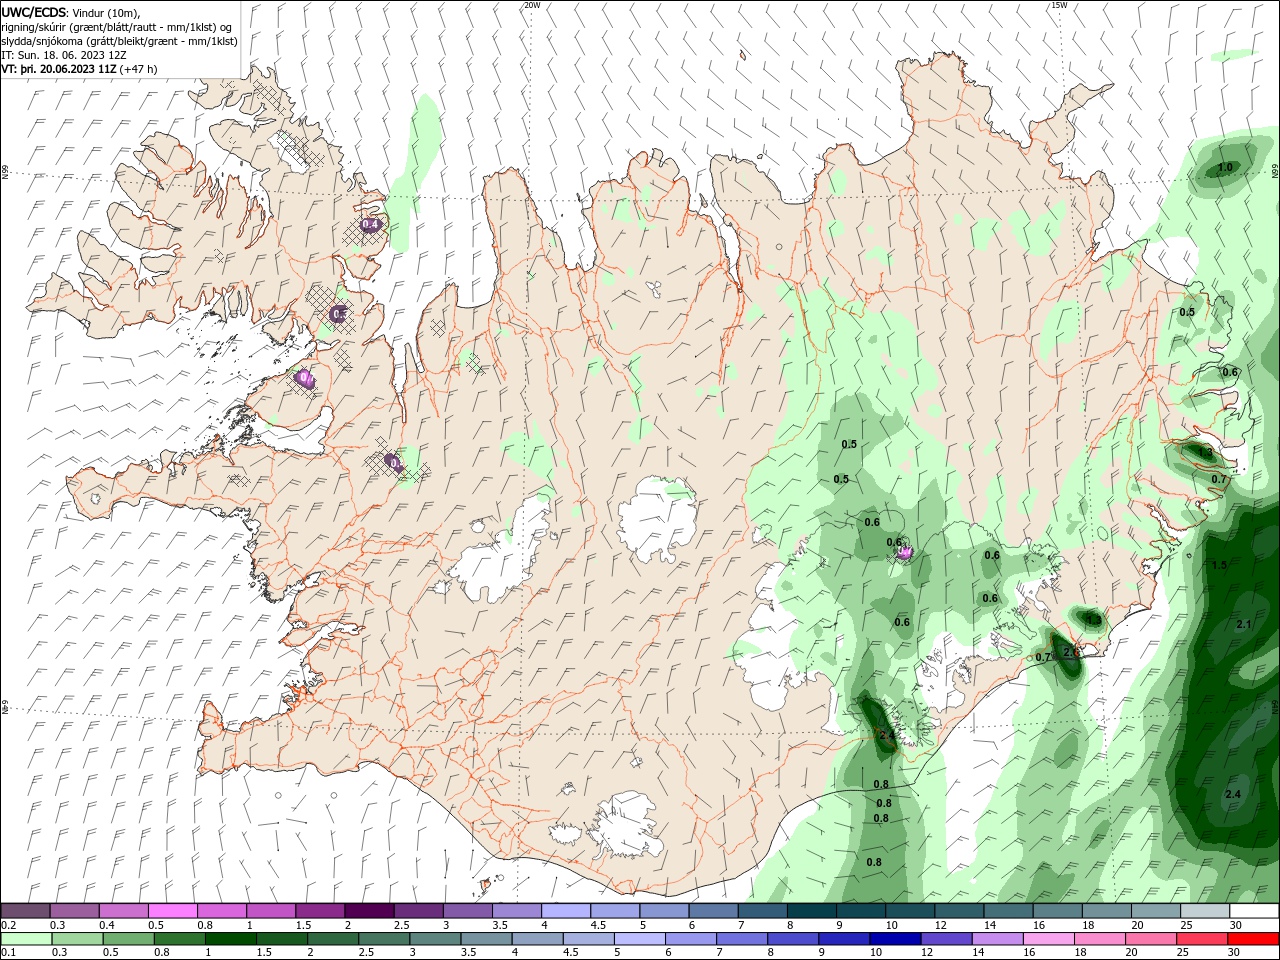The image size is (1280, 960).
Task: Click the UWC/ECDS title text
Action: (34, 12)
